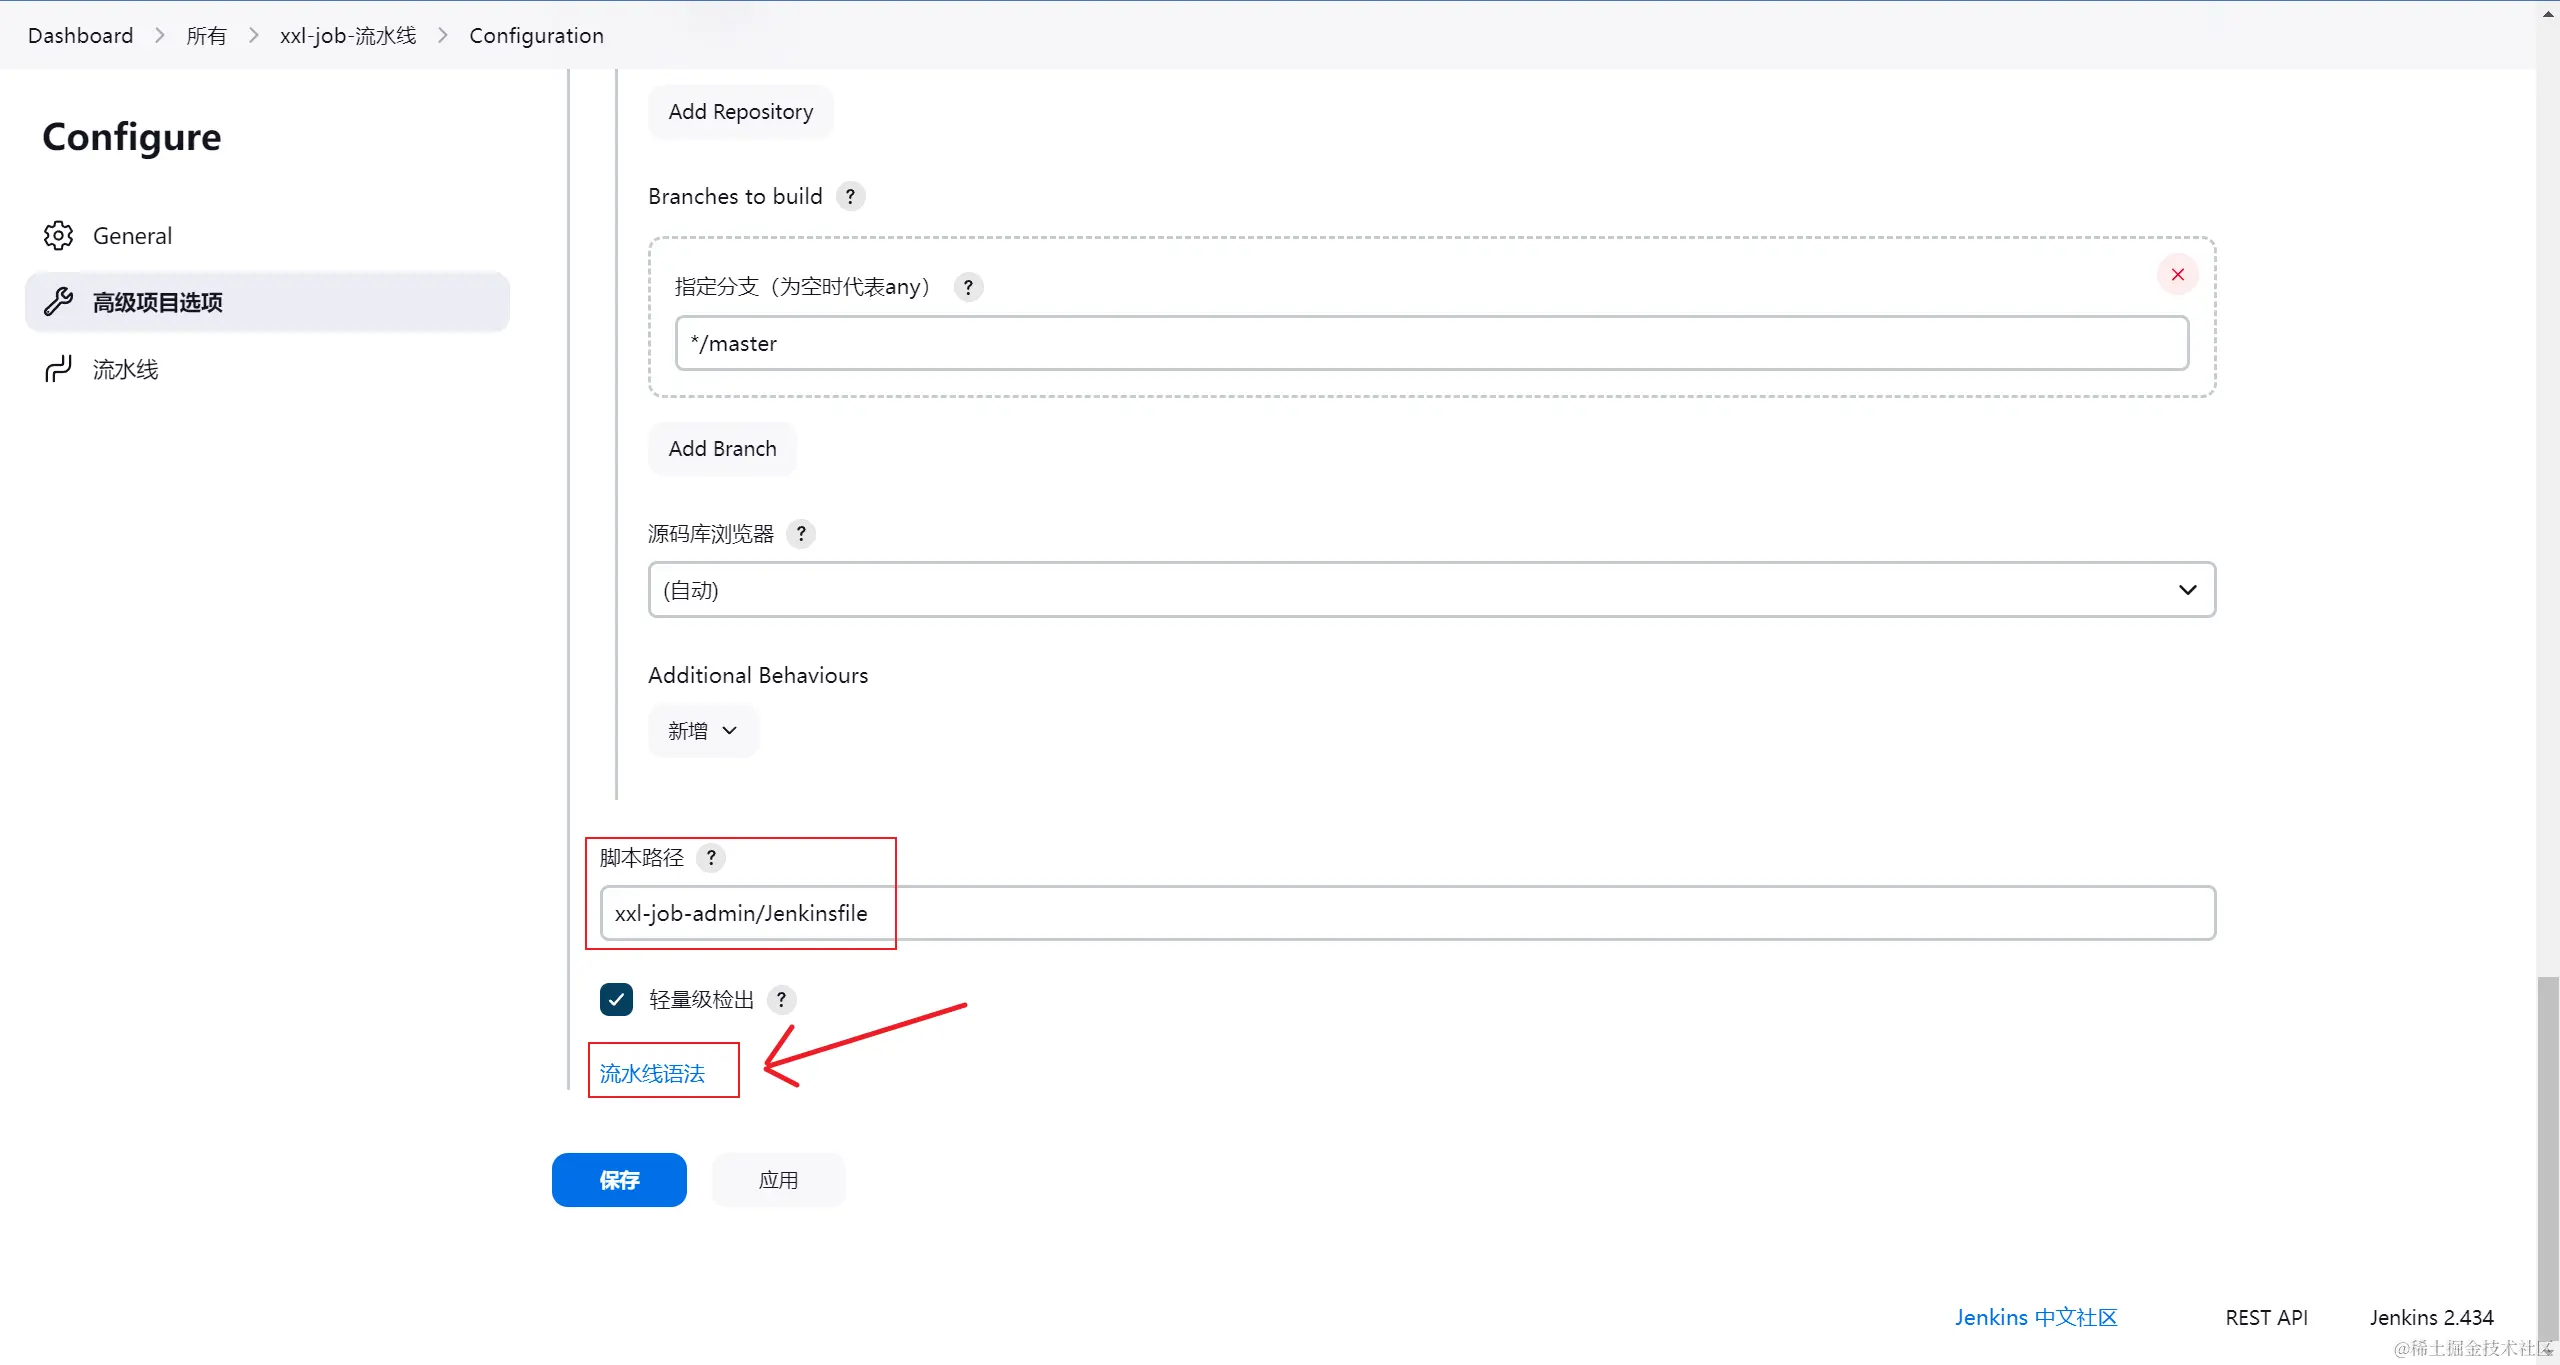
Task: Click the wrench icon for 高级项目选项
Action: click(58, 301)
